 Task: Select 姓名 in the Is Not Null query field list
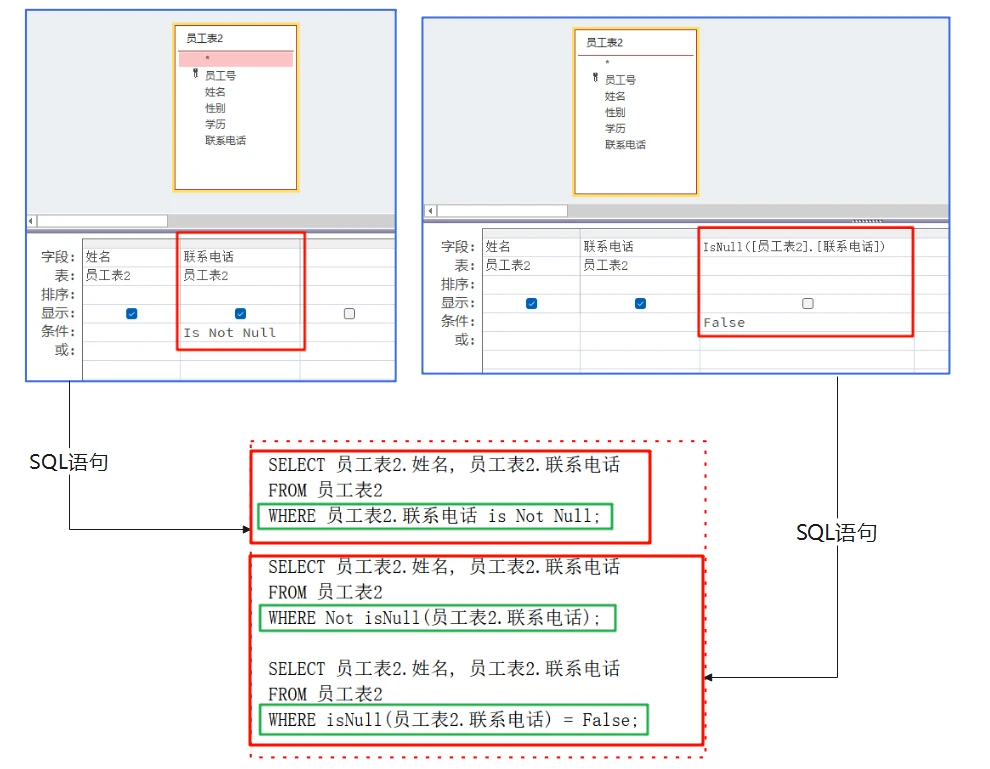[215, 92]
